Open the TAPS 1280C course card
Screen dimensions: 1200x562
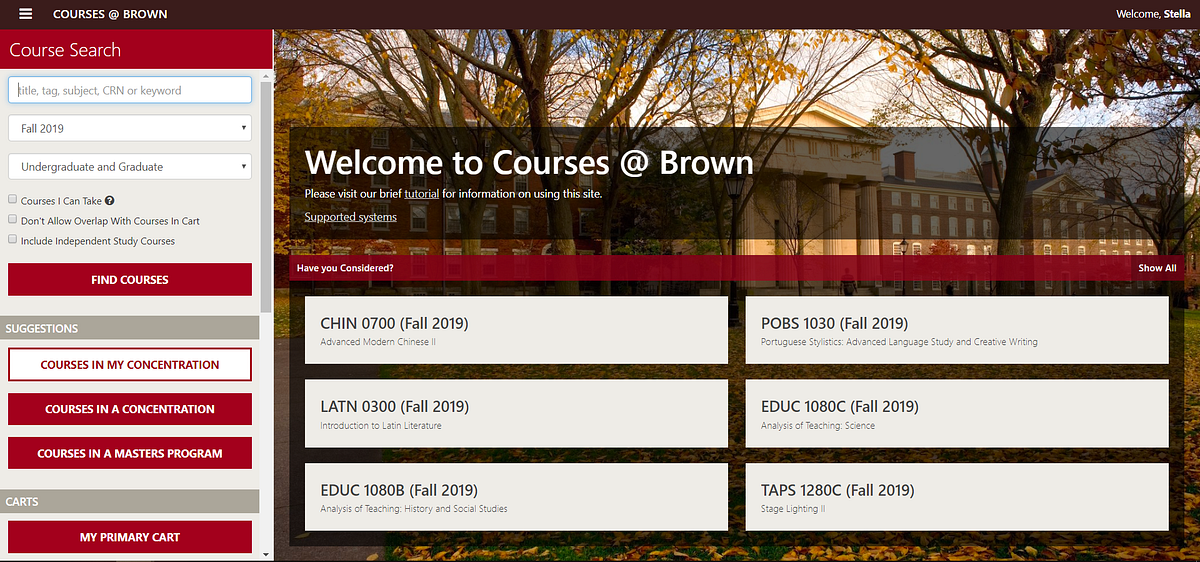pos(957,496)
